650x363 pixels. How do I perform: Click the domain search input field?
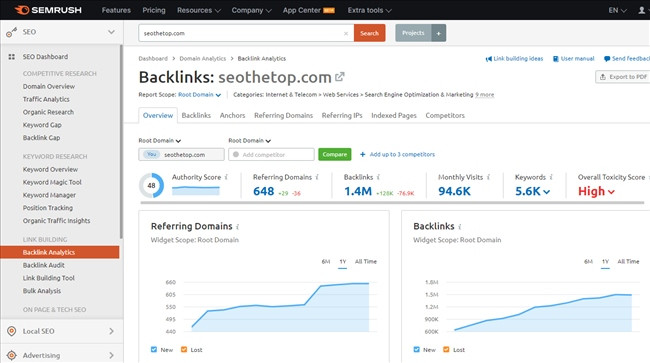pyautogui.click(x=246, y=33)
